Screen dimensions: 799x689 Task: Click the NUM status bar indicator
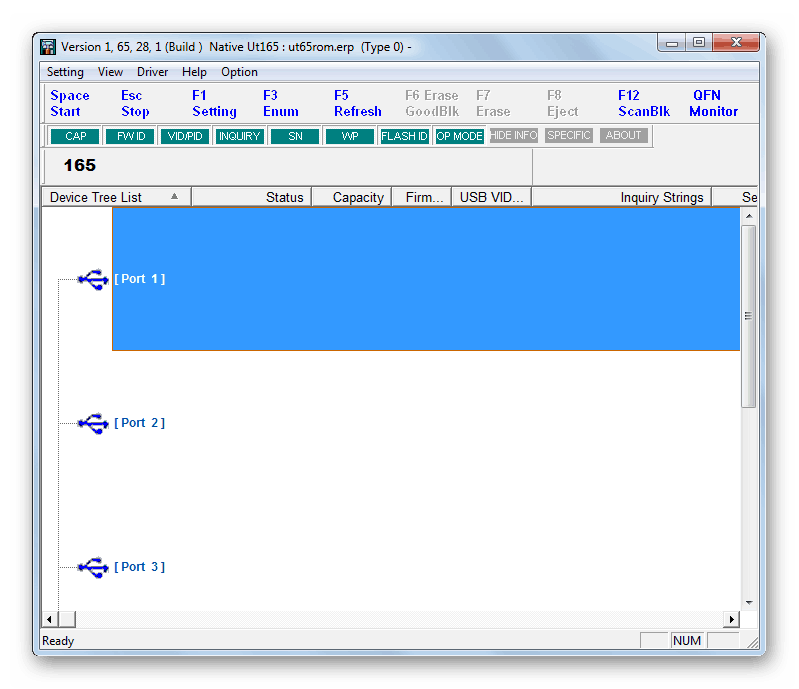(x=687, y=641)
